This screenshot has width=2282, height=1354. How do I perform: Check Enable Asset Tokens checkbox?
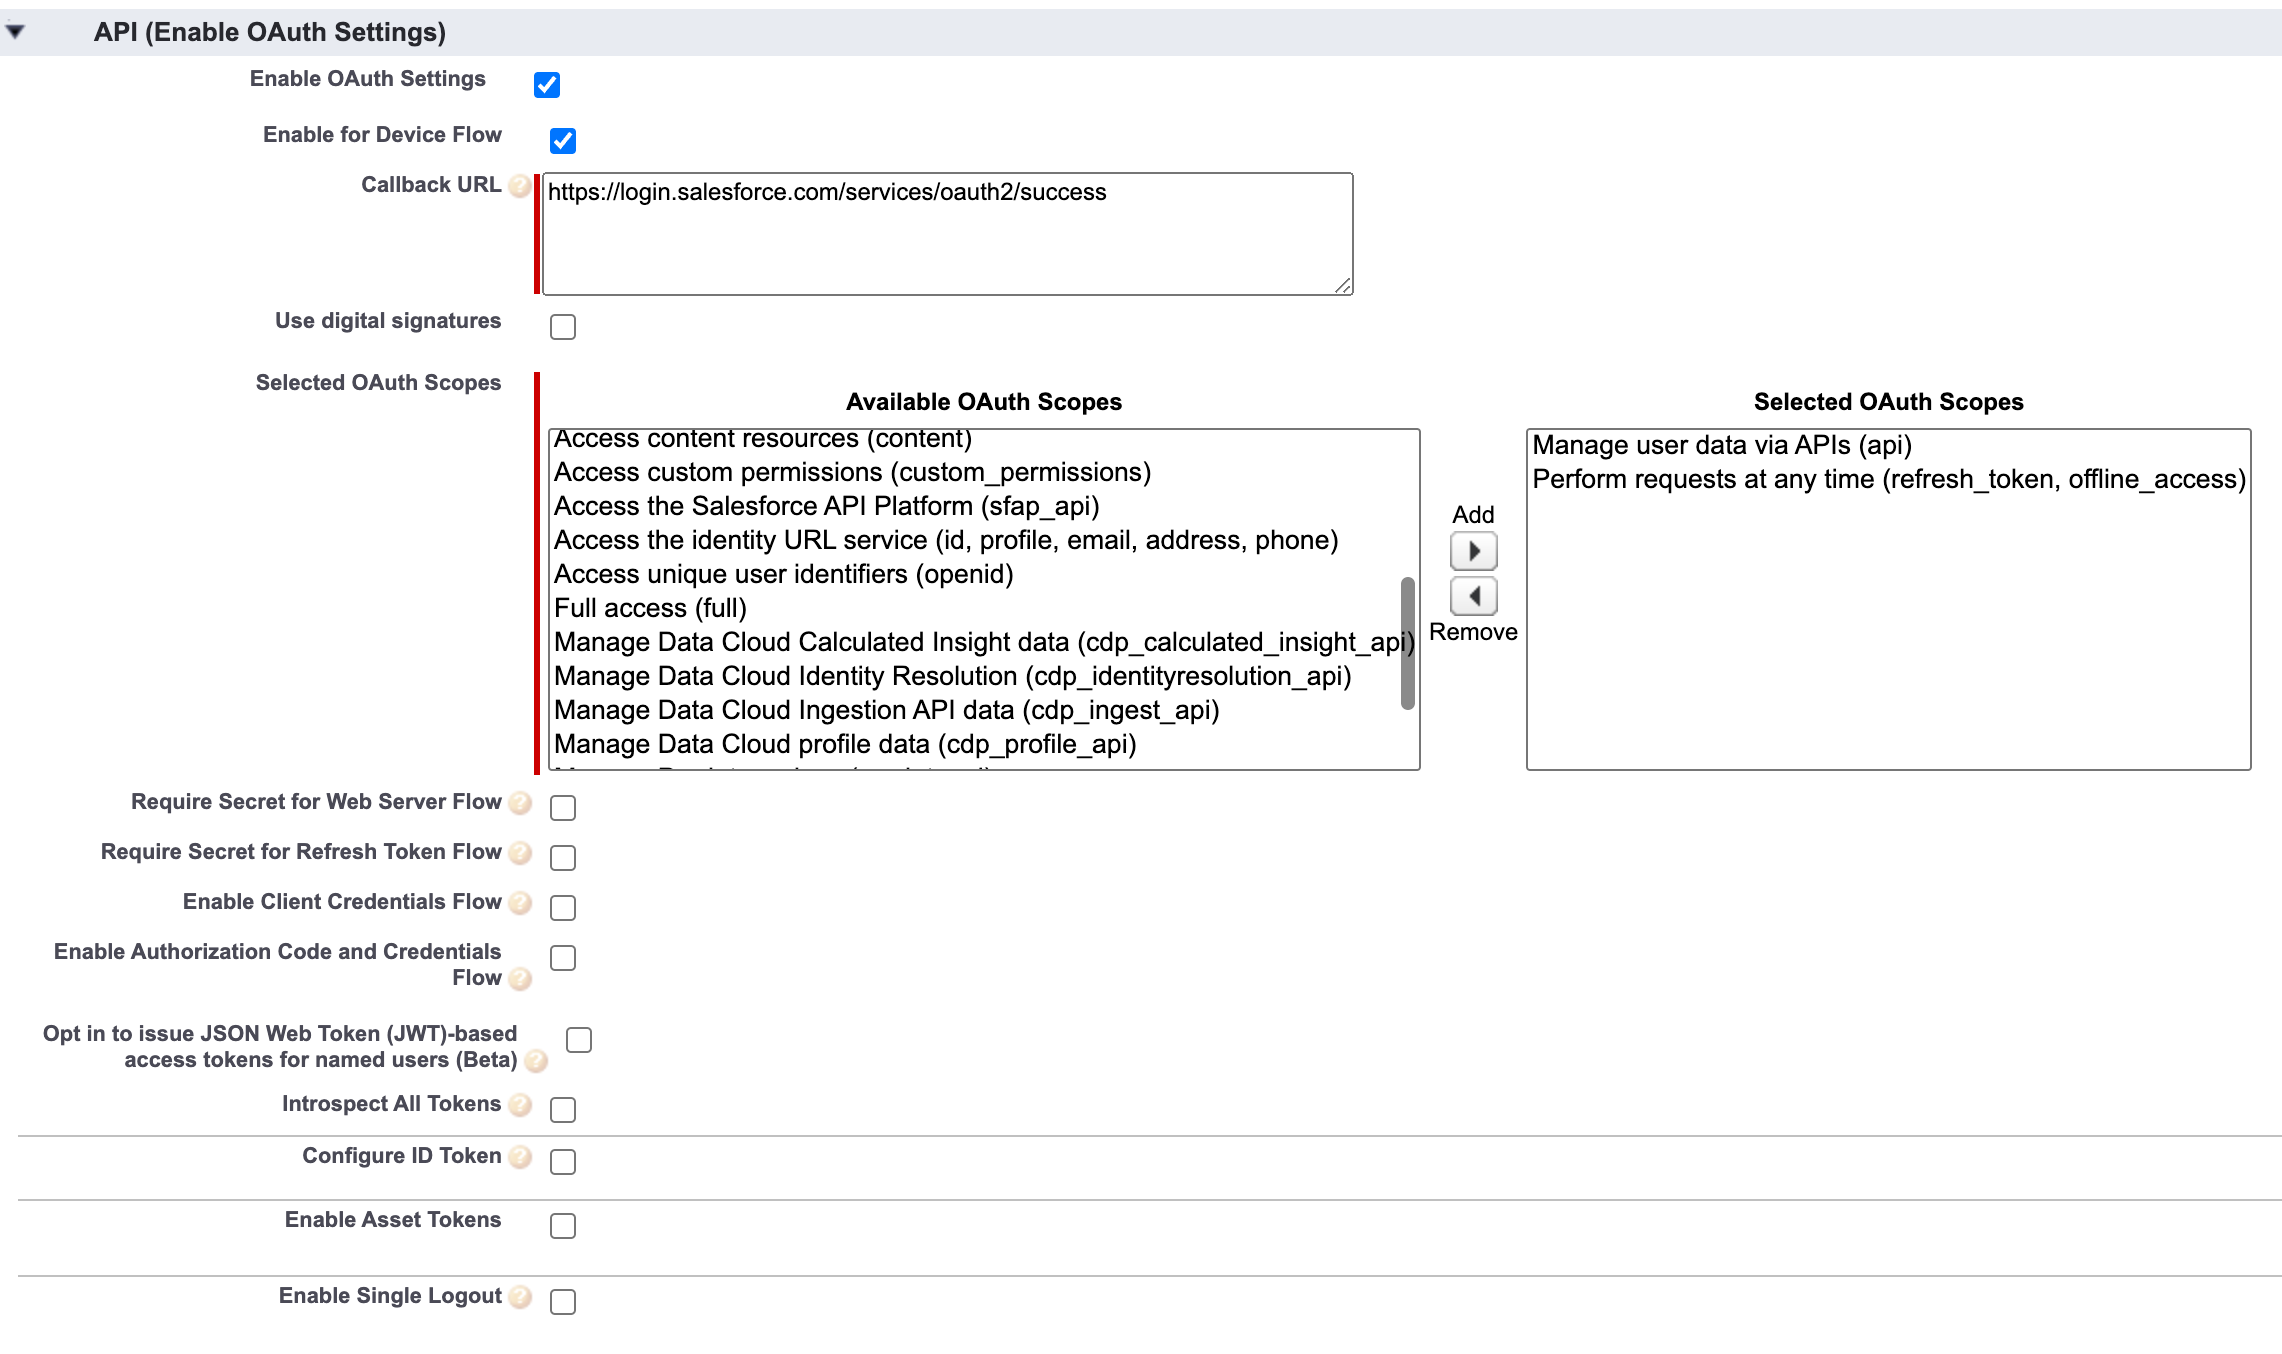(x=563, y=1226)
